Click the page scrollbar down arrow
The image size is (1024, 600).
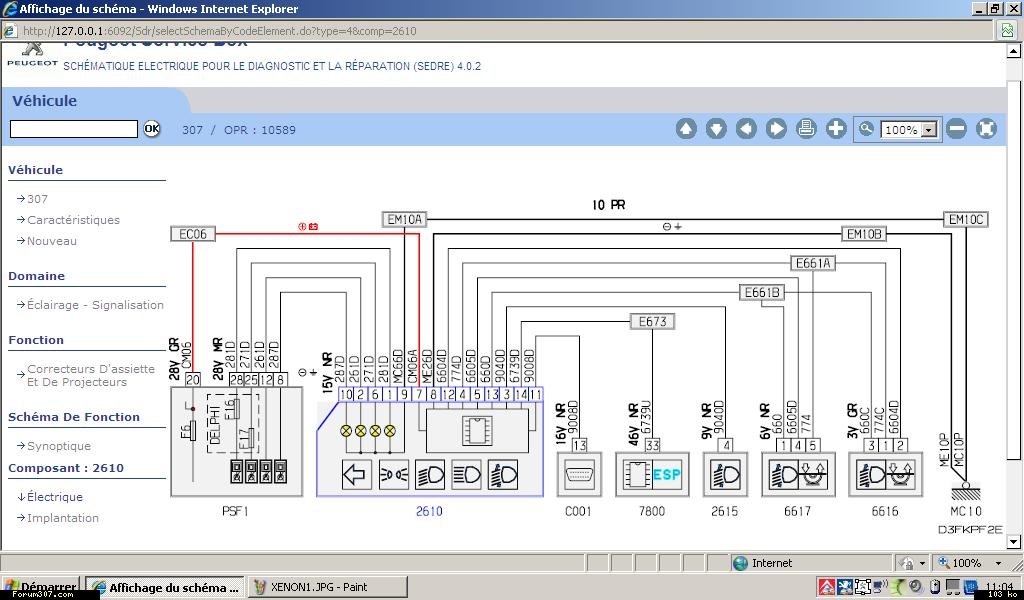pos(1014,541)
